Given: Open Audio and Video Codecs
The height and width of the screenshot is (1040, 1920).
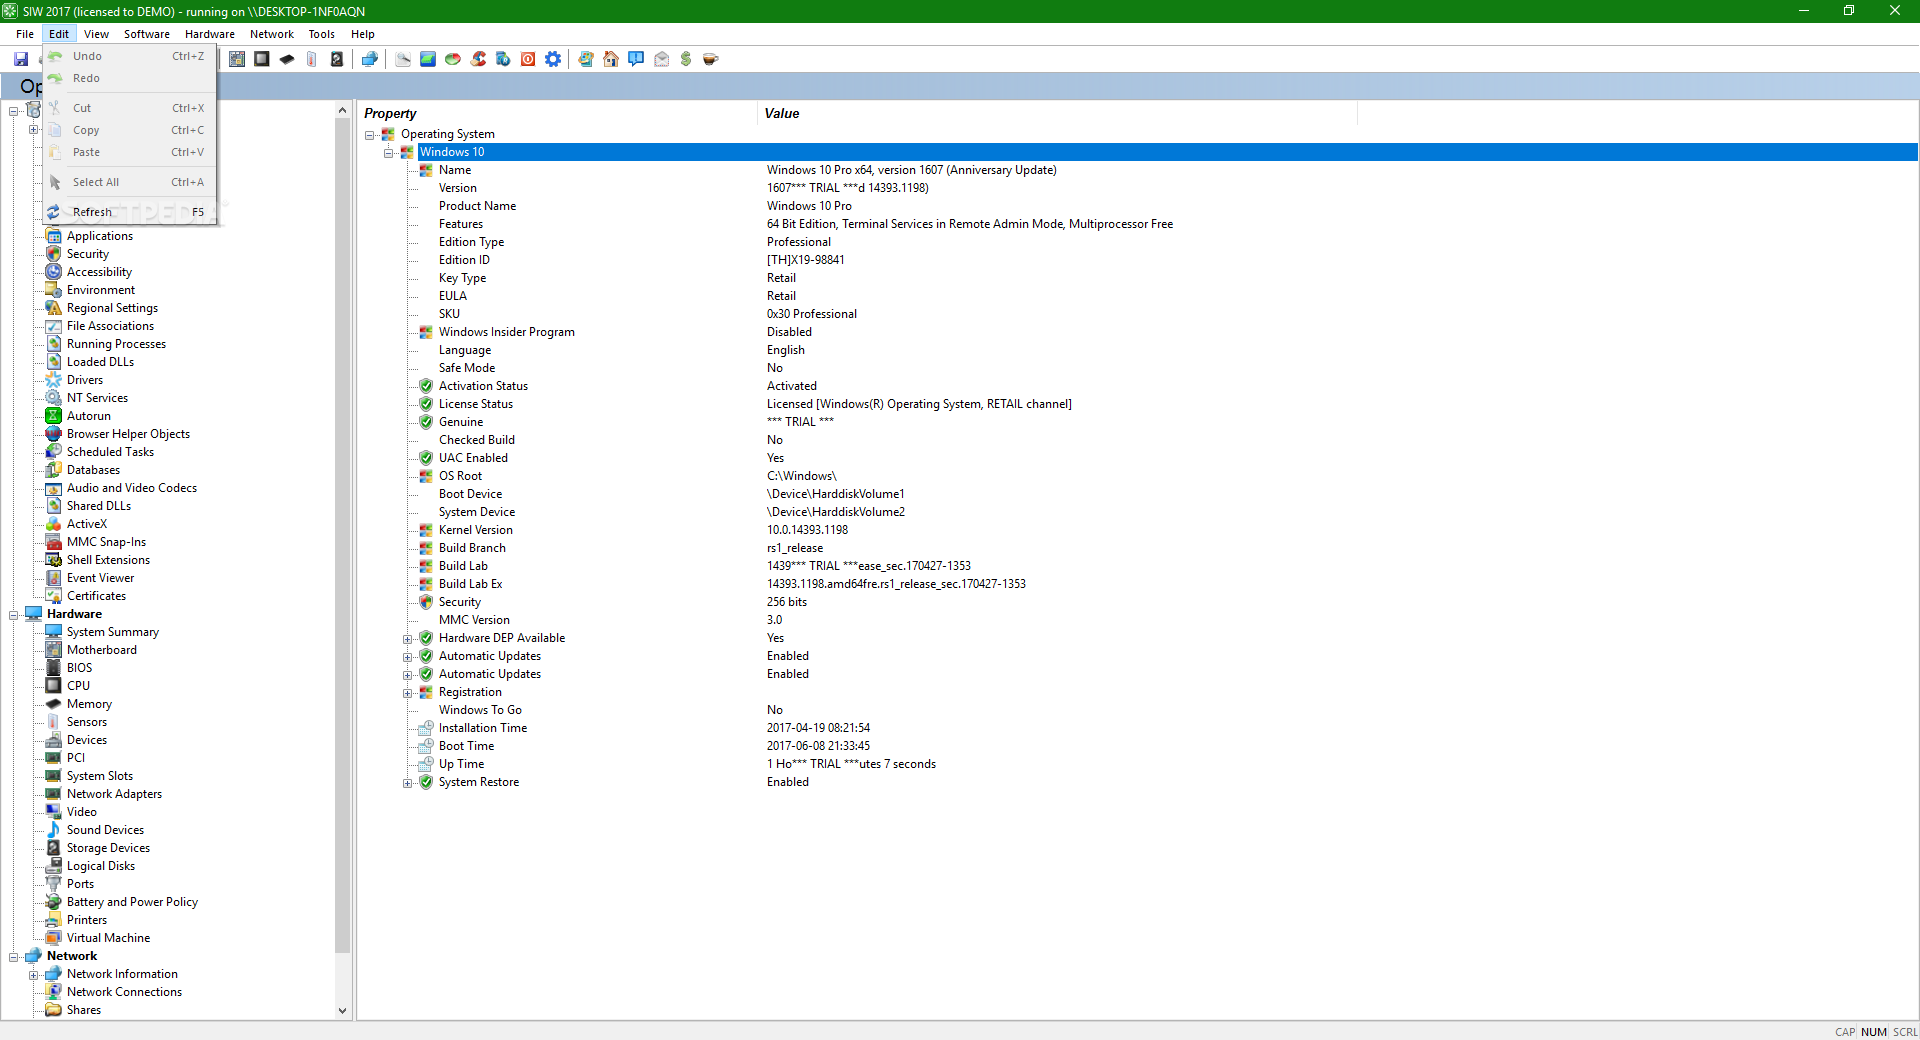Looking at the screenshot, I should (x=132, y=488).
